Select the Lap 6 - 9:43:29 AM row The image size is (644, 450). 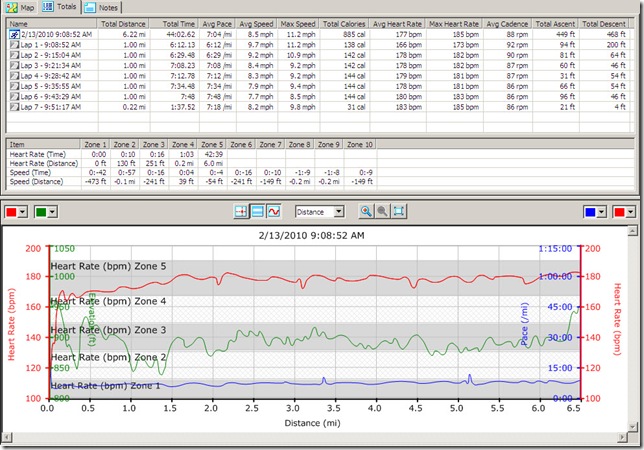tap(318, 96)
